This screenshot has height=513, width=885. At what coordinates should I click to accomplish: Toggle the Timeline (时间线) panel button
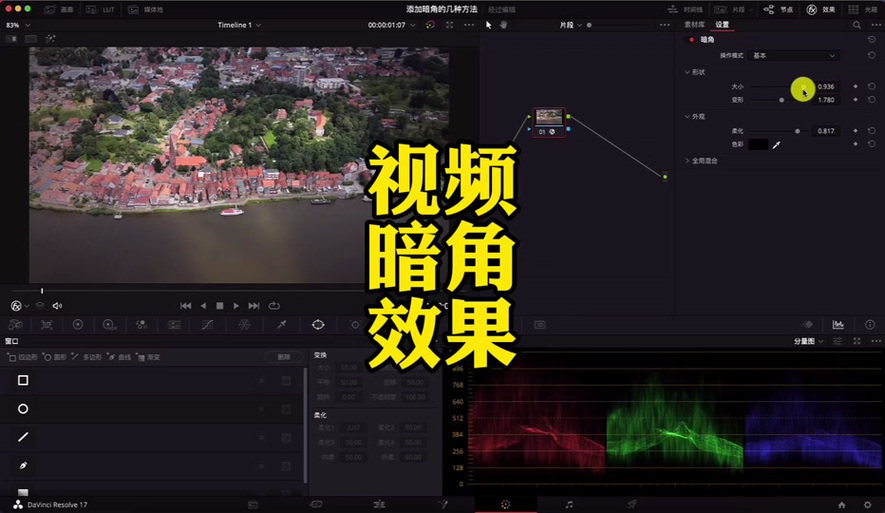[685, 10]
